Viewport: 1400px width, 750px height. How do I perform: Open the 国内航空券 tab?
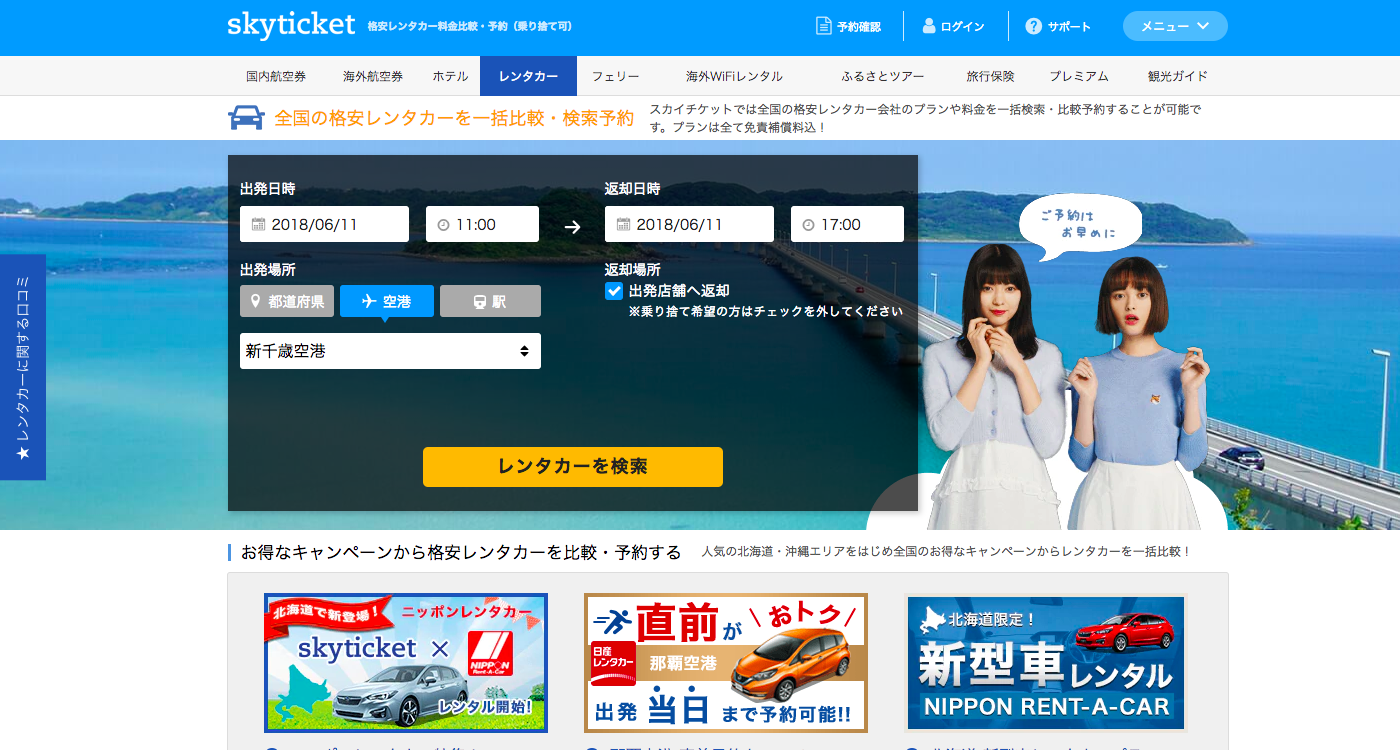[x=276, y=76]
